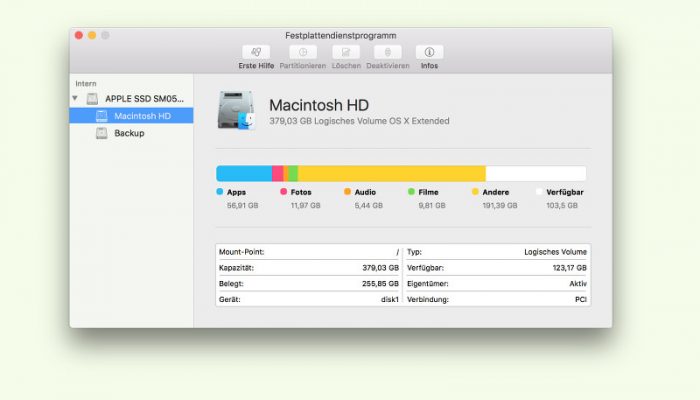This screenshot has height=400, width=700.
Task: Click the Verfügbar value 123,17 GB
Action: (570, 268)
